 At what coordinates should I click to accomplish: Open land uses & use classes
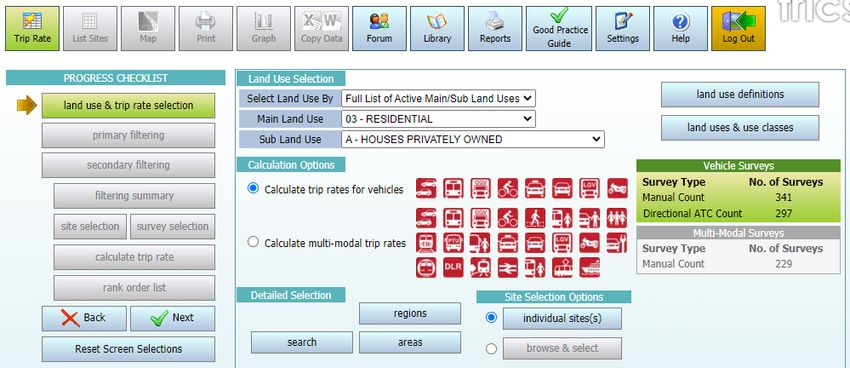[740, 128]
